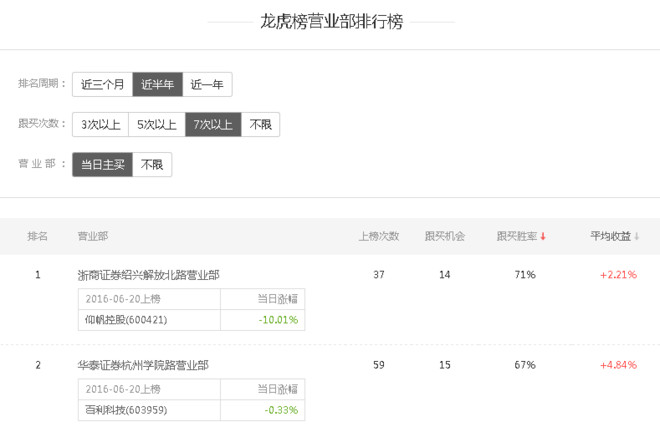Pick the 7次以上 follow-buy filter
660x427 pixels.
[213, 125]
